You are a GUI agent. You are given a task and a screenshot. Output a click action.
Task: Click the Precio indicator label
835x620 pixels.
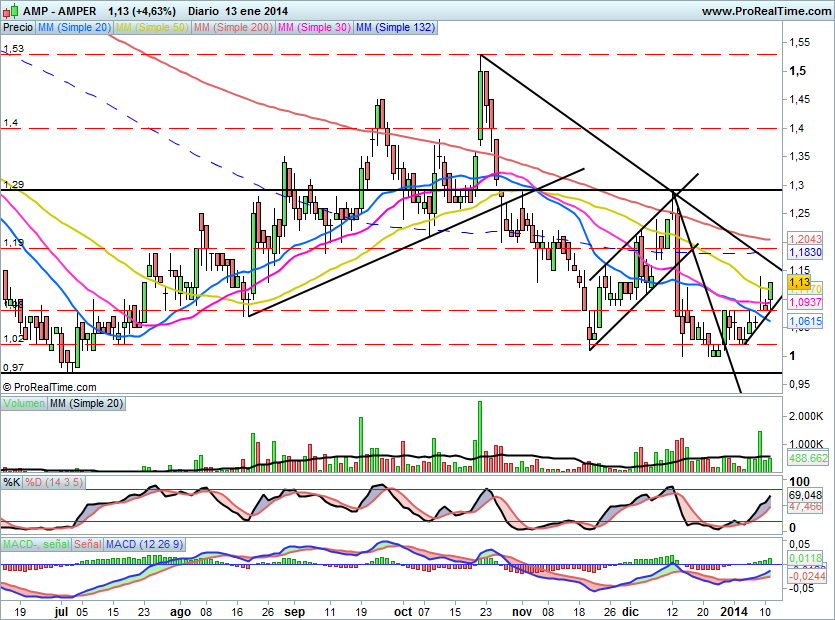click(x=18, y=27)
